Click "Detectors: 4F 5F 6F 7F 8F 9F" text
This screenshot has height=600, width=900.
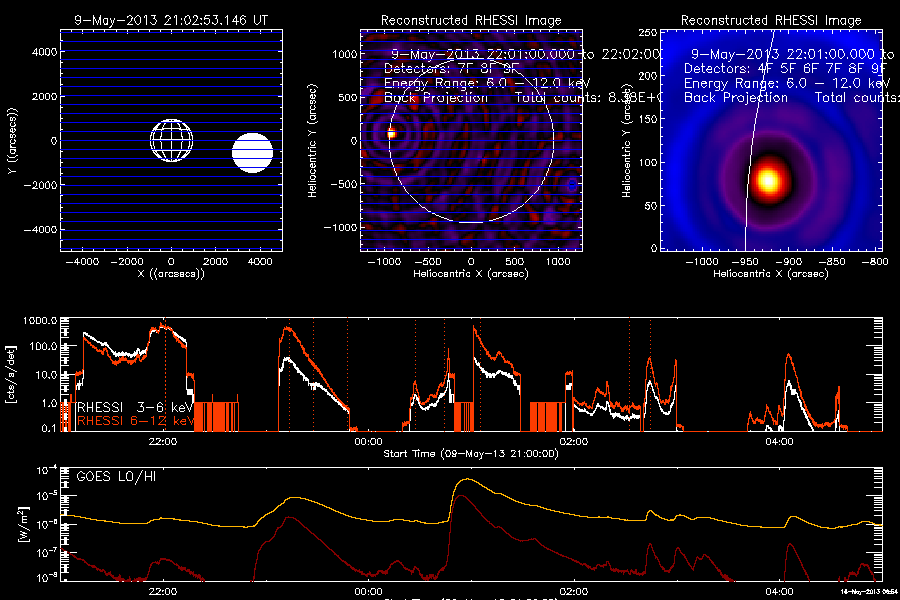coord(785,69)
